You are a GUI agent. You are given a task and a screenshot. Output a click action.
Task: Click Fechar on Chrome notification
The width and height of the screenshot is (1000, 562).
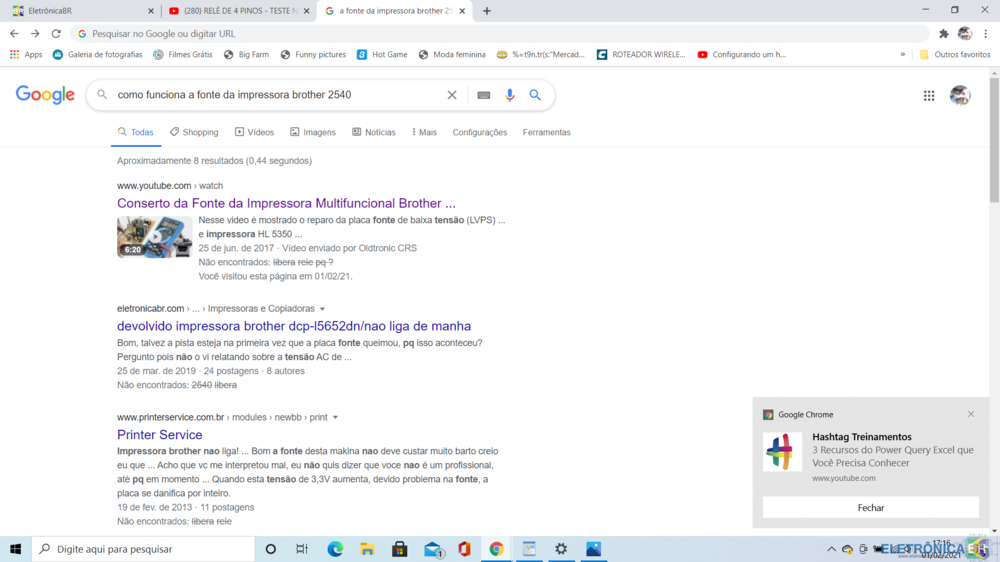click(x=870, y=508)
